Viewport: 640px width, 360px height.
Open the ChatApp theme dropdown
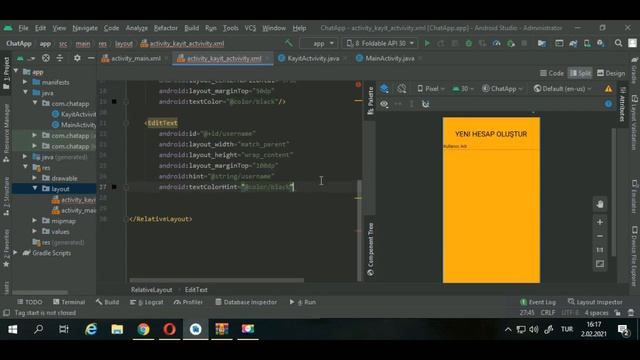coord(502,89)
